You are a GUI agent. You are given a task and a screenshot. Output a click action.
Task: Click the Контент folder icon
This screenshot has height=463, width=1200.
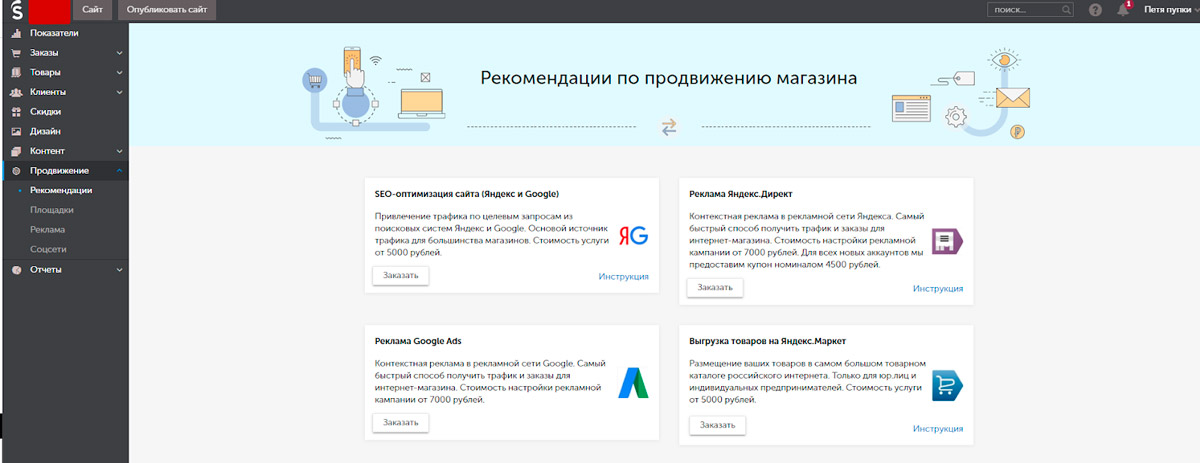pyautogui.click(x=16, y=151)
